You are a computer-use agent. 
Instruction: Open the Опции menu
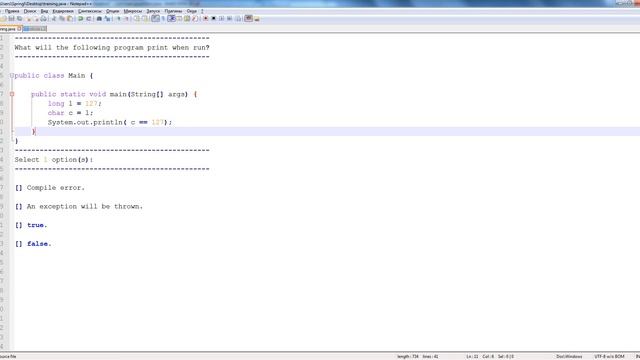112,11
